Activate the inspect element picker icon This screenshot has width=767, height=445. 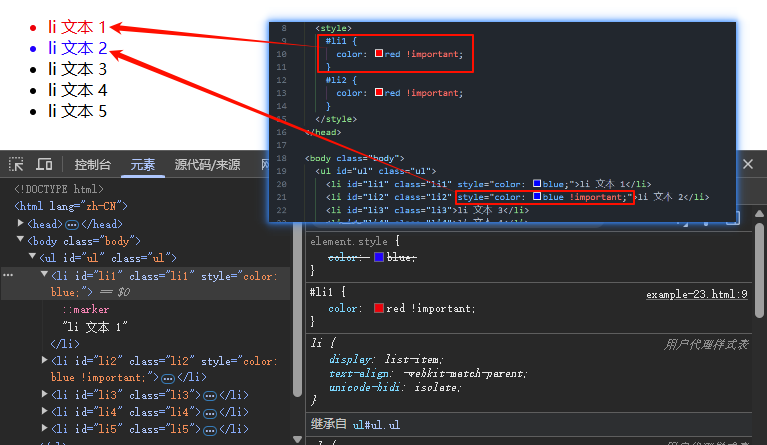[x=16, y=164]
